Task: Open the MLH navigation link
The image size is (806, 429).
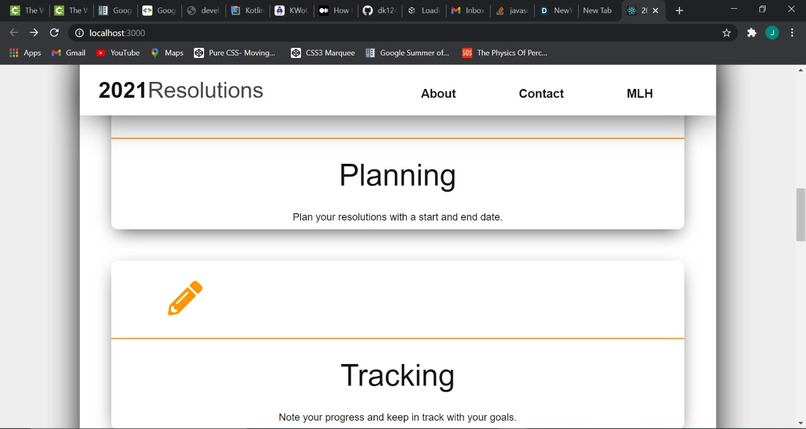Action: click(x=639, y=94)
